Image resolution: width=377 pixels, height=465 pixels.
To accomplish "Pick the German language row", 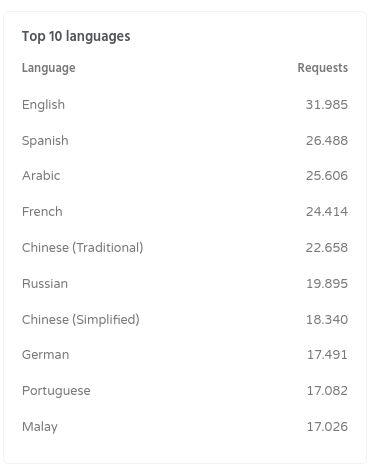I will (x=185, y=355).
